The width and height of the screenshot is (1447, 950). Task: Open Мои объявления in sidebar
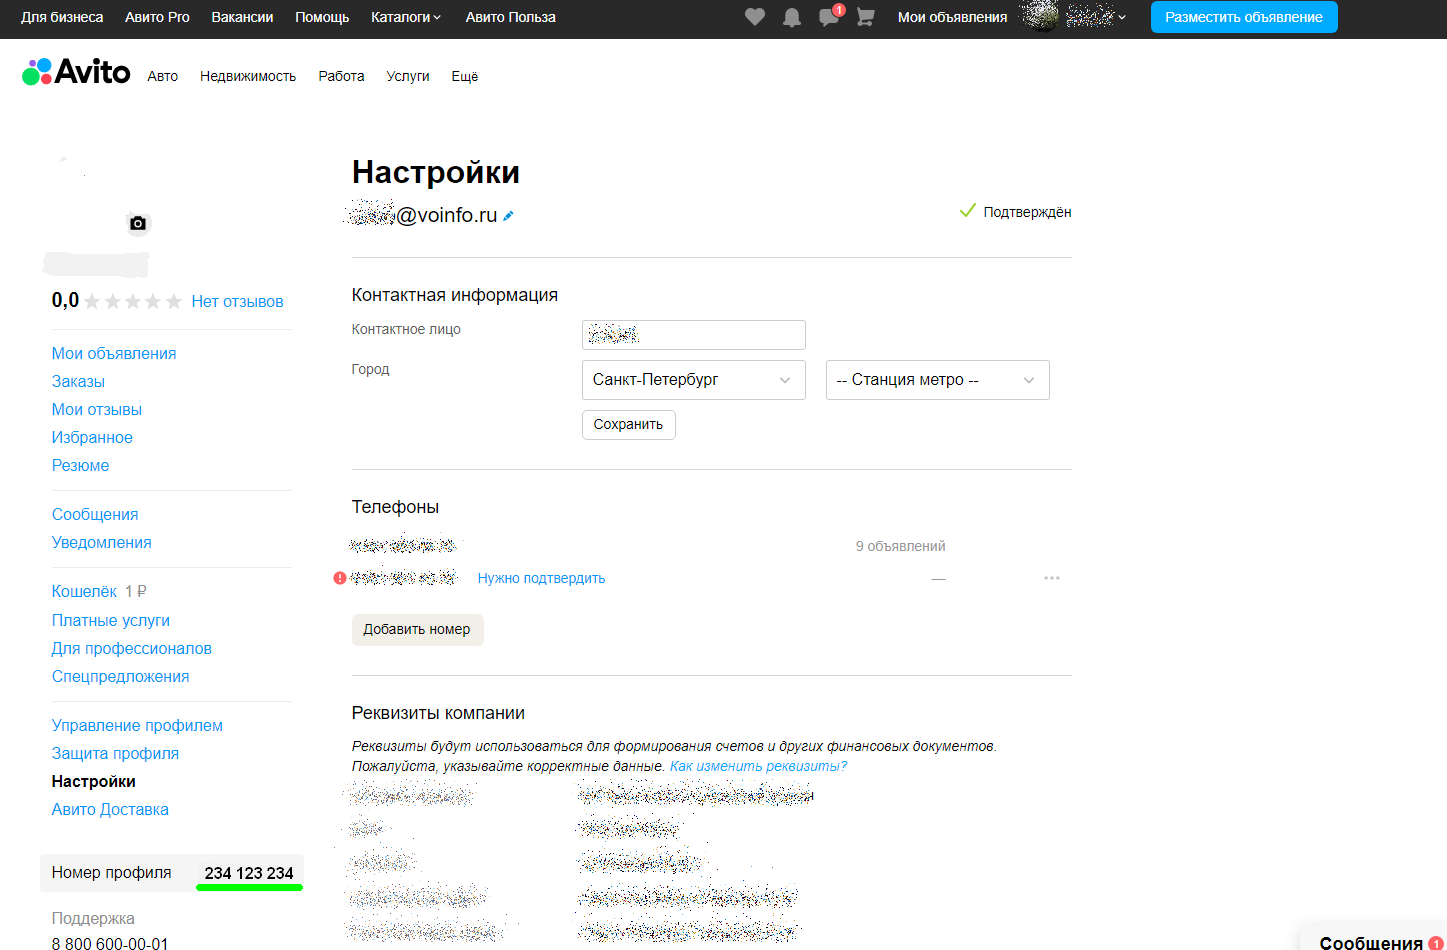(x=114, y=353)
